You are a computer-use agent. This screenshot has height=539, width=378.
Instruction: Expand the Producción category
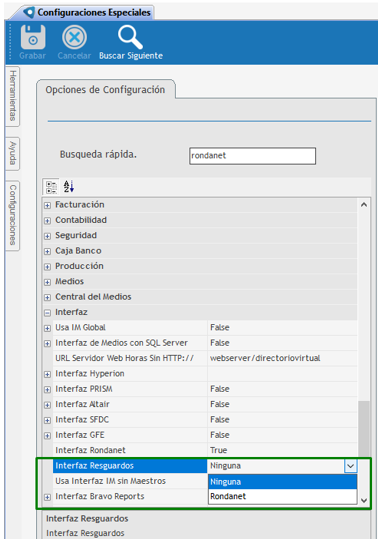[x=47, y=267]
